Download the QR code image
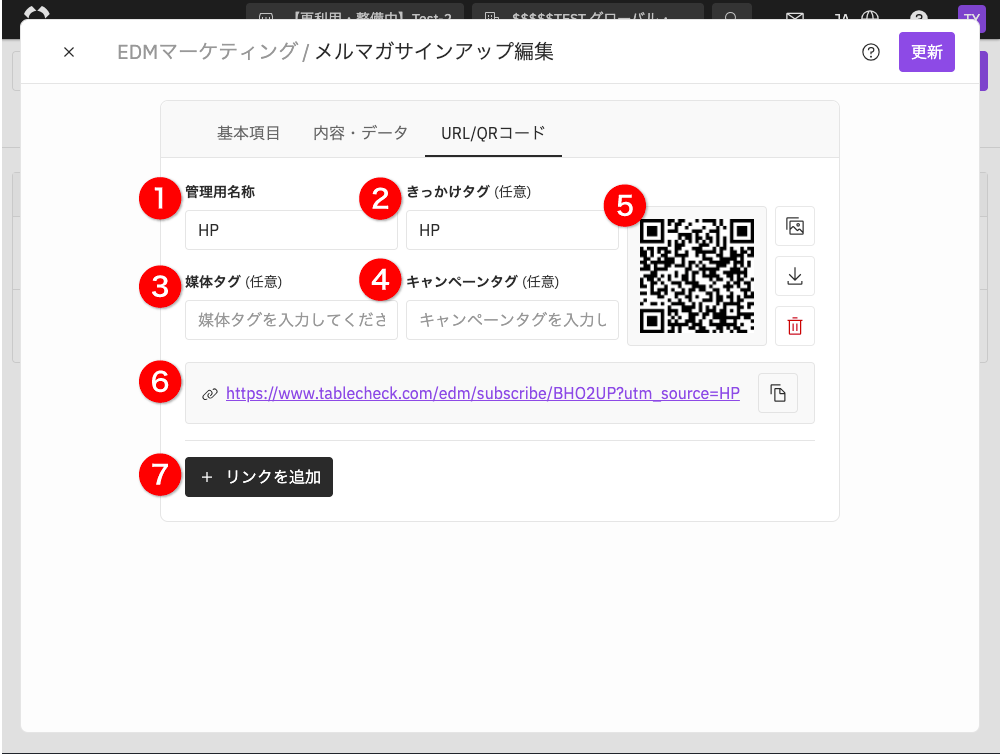1002x754 pixels. (794, 276)
